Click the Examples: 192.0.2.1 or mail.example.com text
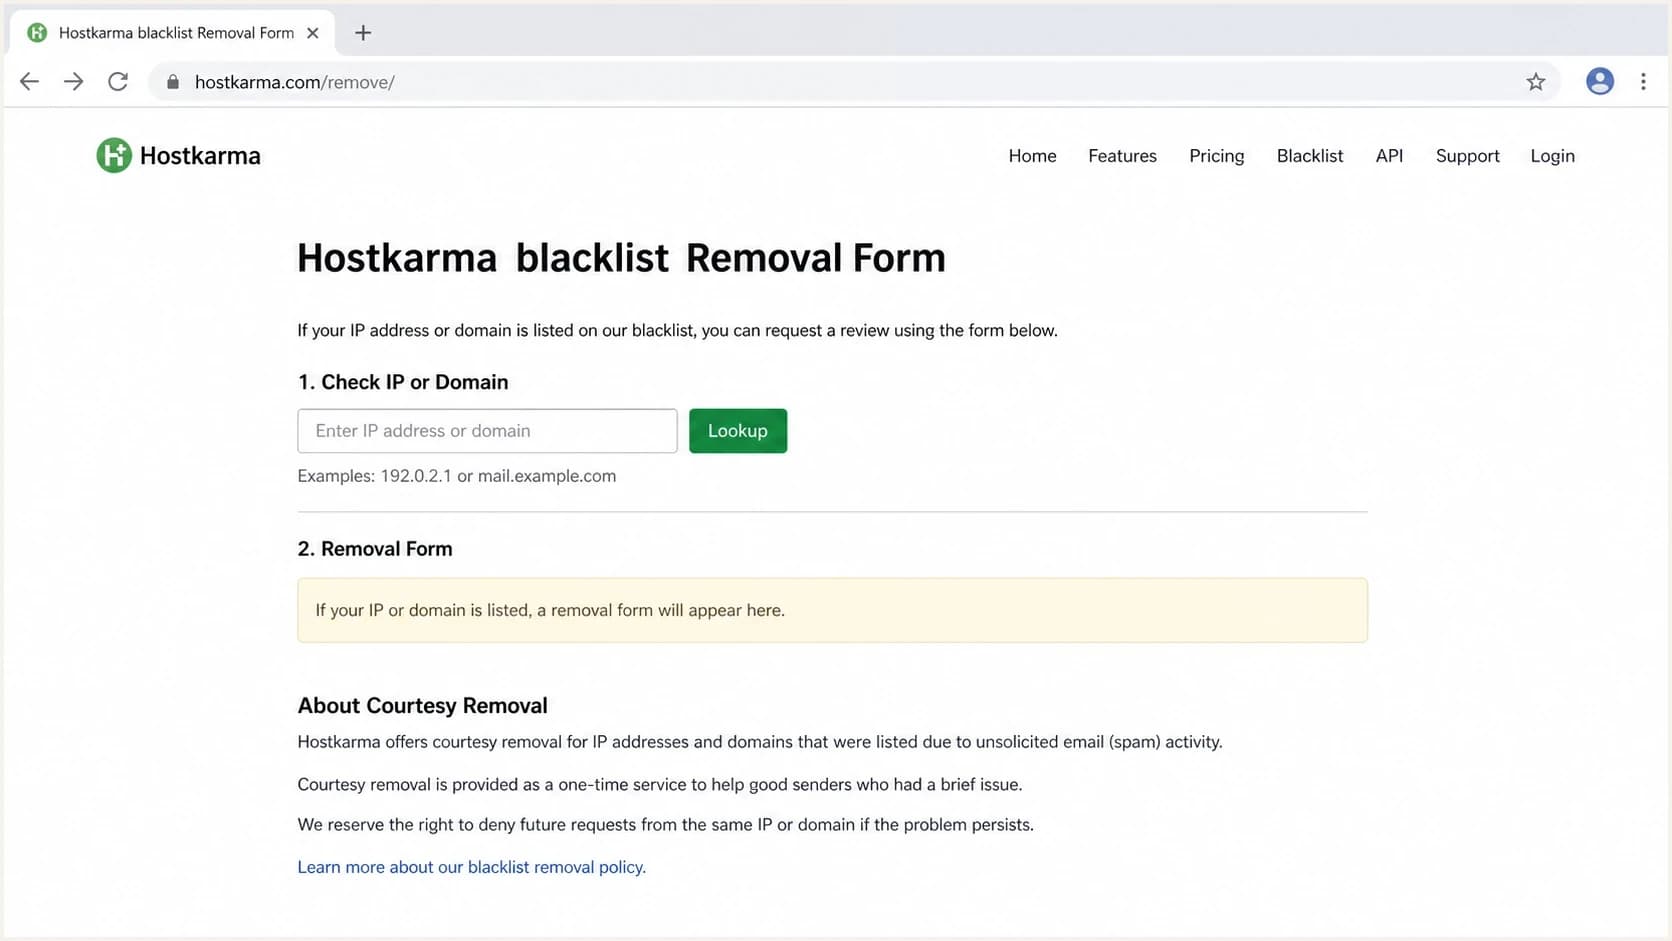 click(456, 476)
